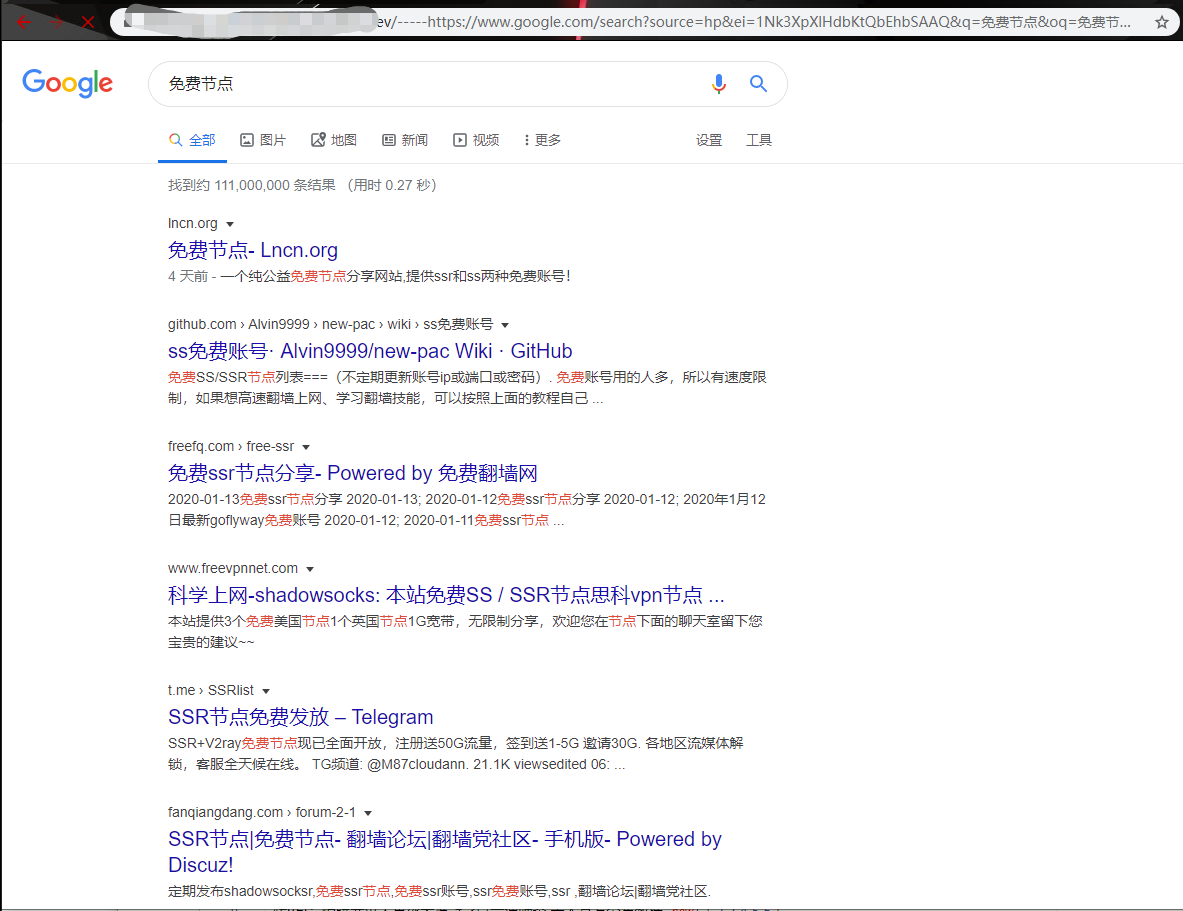Screen dimensions: 1183x911
Task: Open the ss免费账号 Alvin9999 GitHub result
Action: point(370,351)
